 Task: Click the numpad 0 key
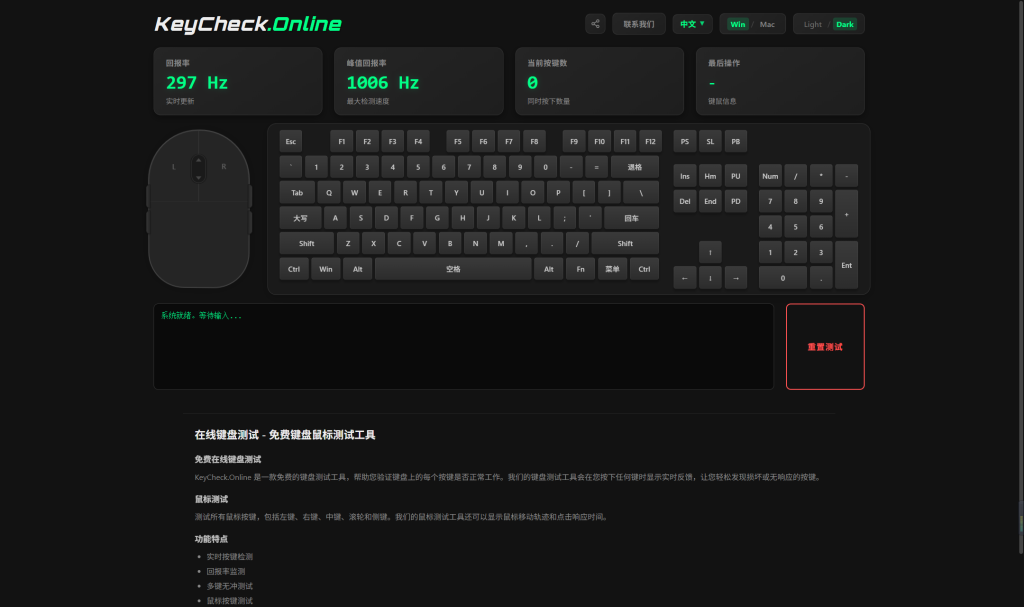pos(782,278)
